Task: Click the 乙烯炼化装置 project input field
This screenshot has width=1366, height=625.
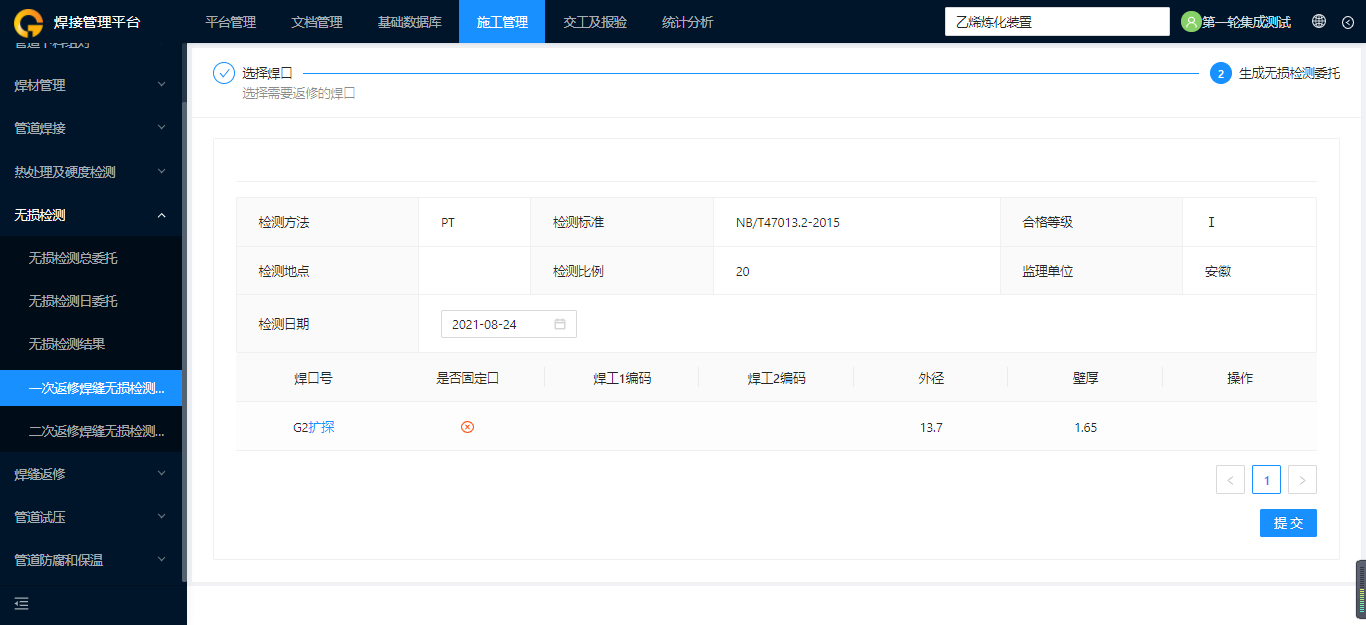Action: pyautogui.click(x=1057, y=22)
